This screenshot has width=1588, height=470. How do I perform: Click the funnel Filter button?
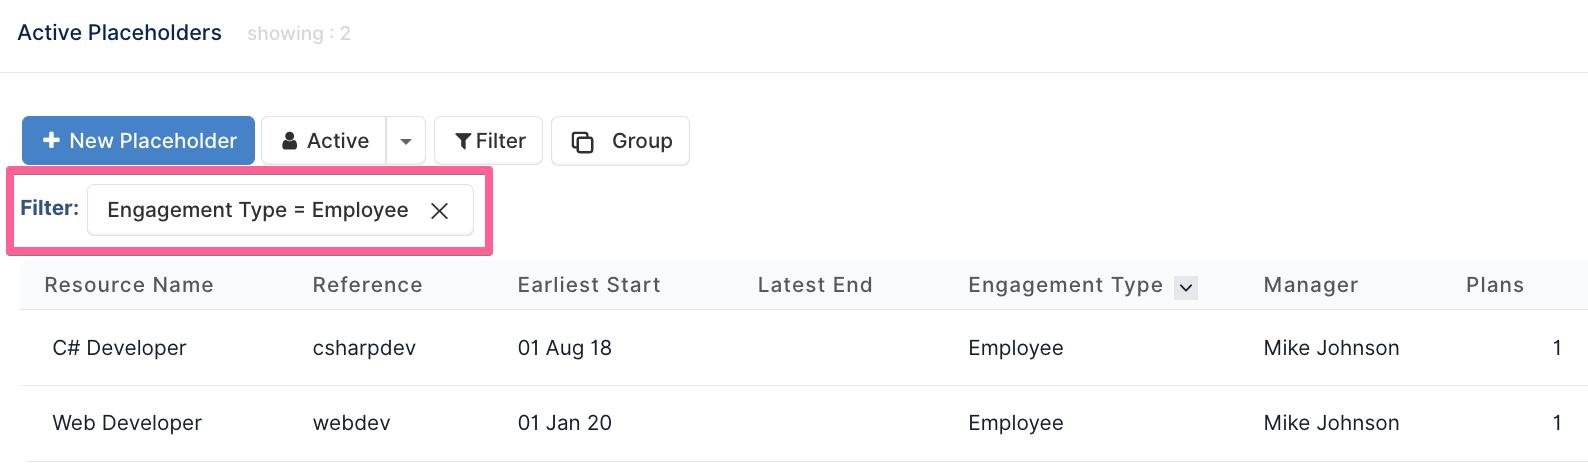[488, 141]
